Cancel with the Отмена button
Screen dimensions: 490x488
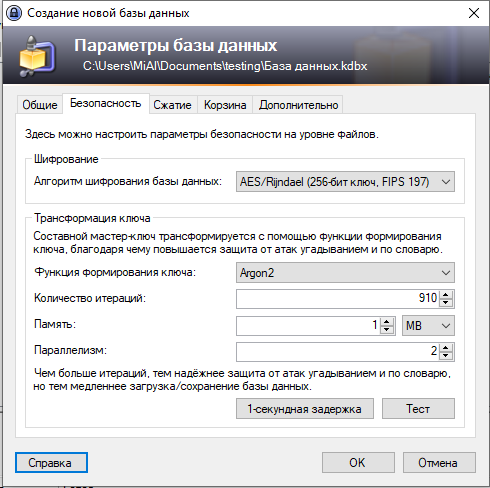(439, 462)
